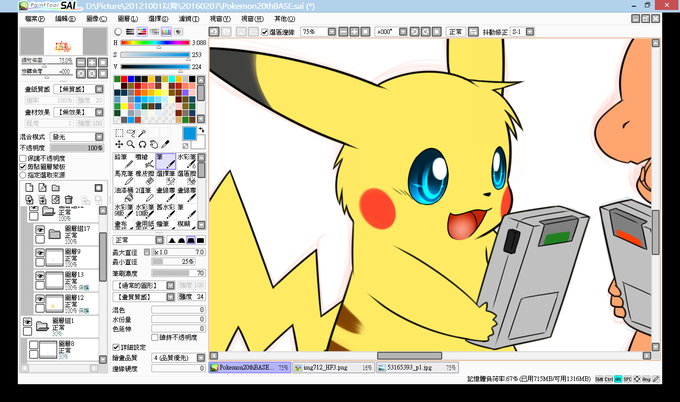
Task: Choose the 鉛筆 pencil brush
Action: tap(124, 161)
